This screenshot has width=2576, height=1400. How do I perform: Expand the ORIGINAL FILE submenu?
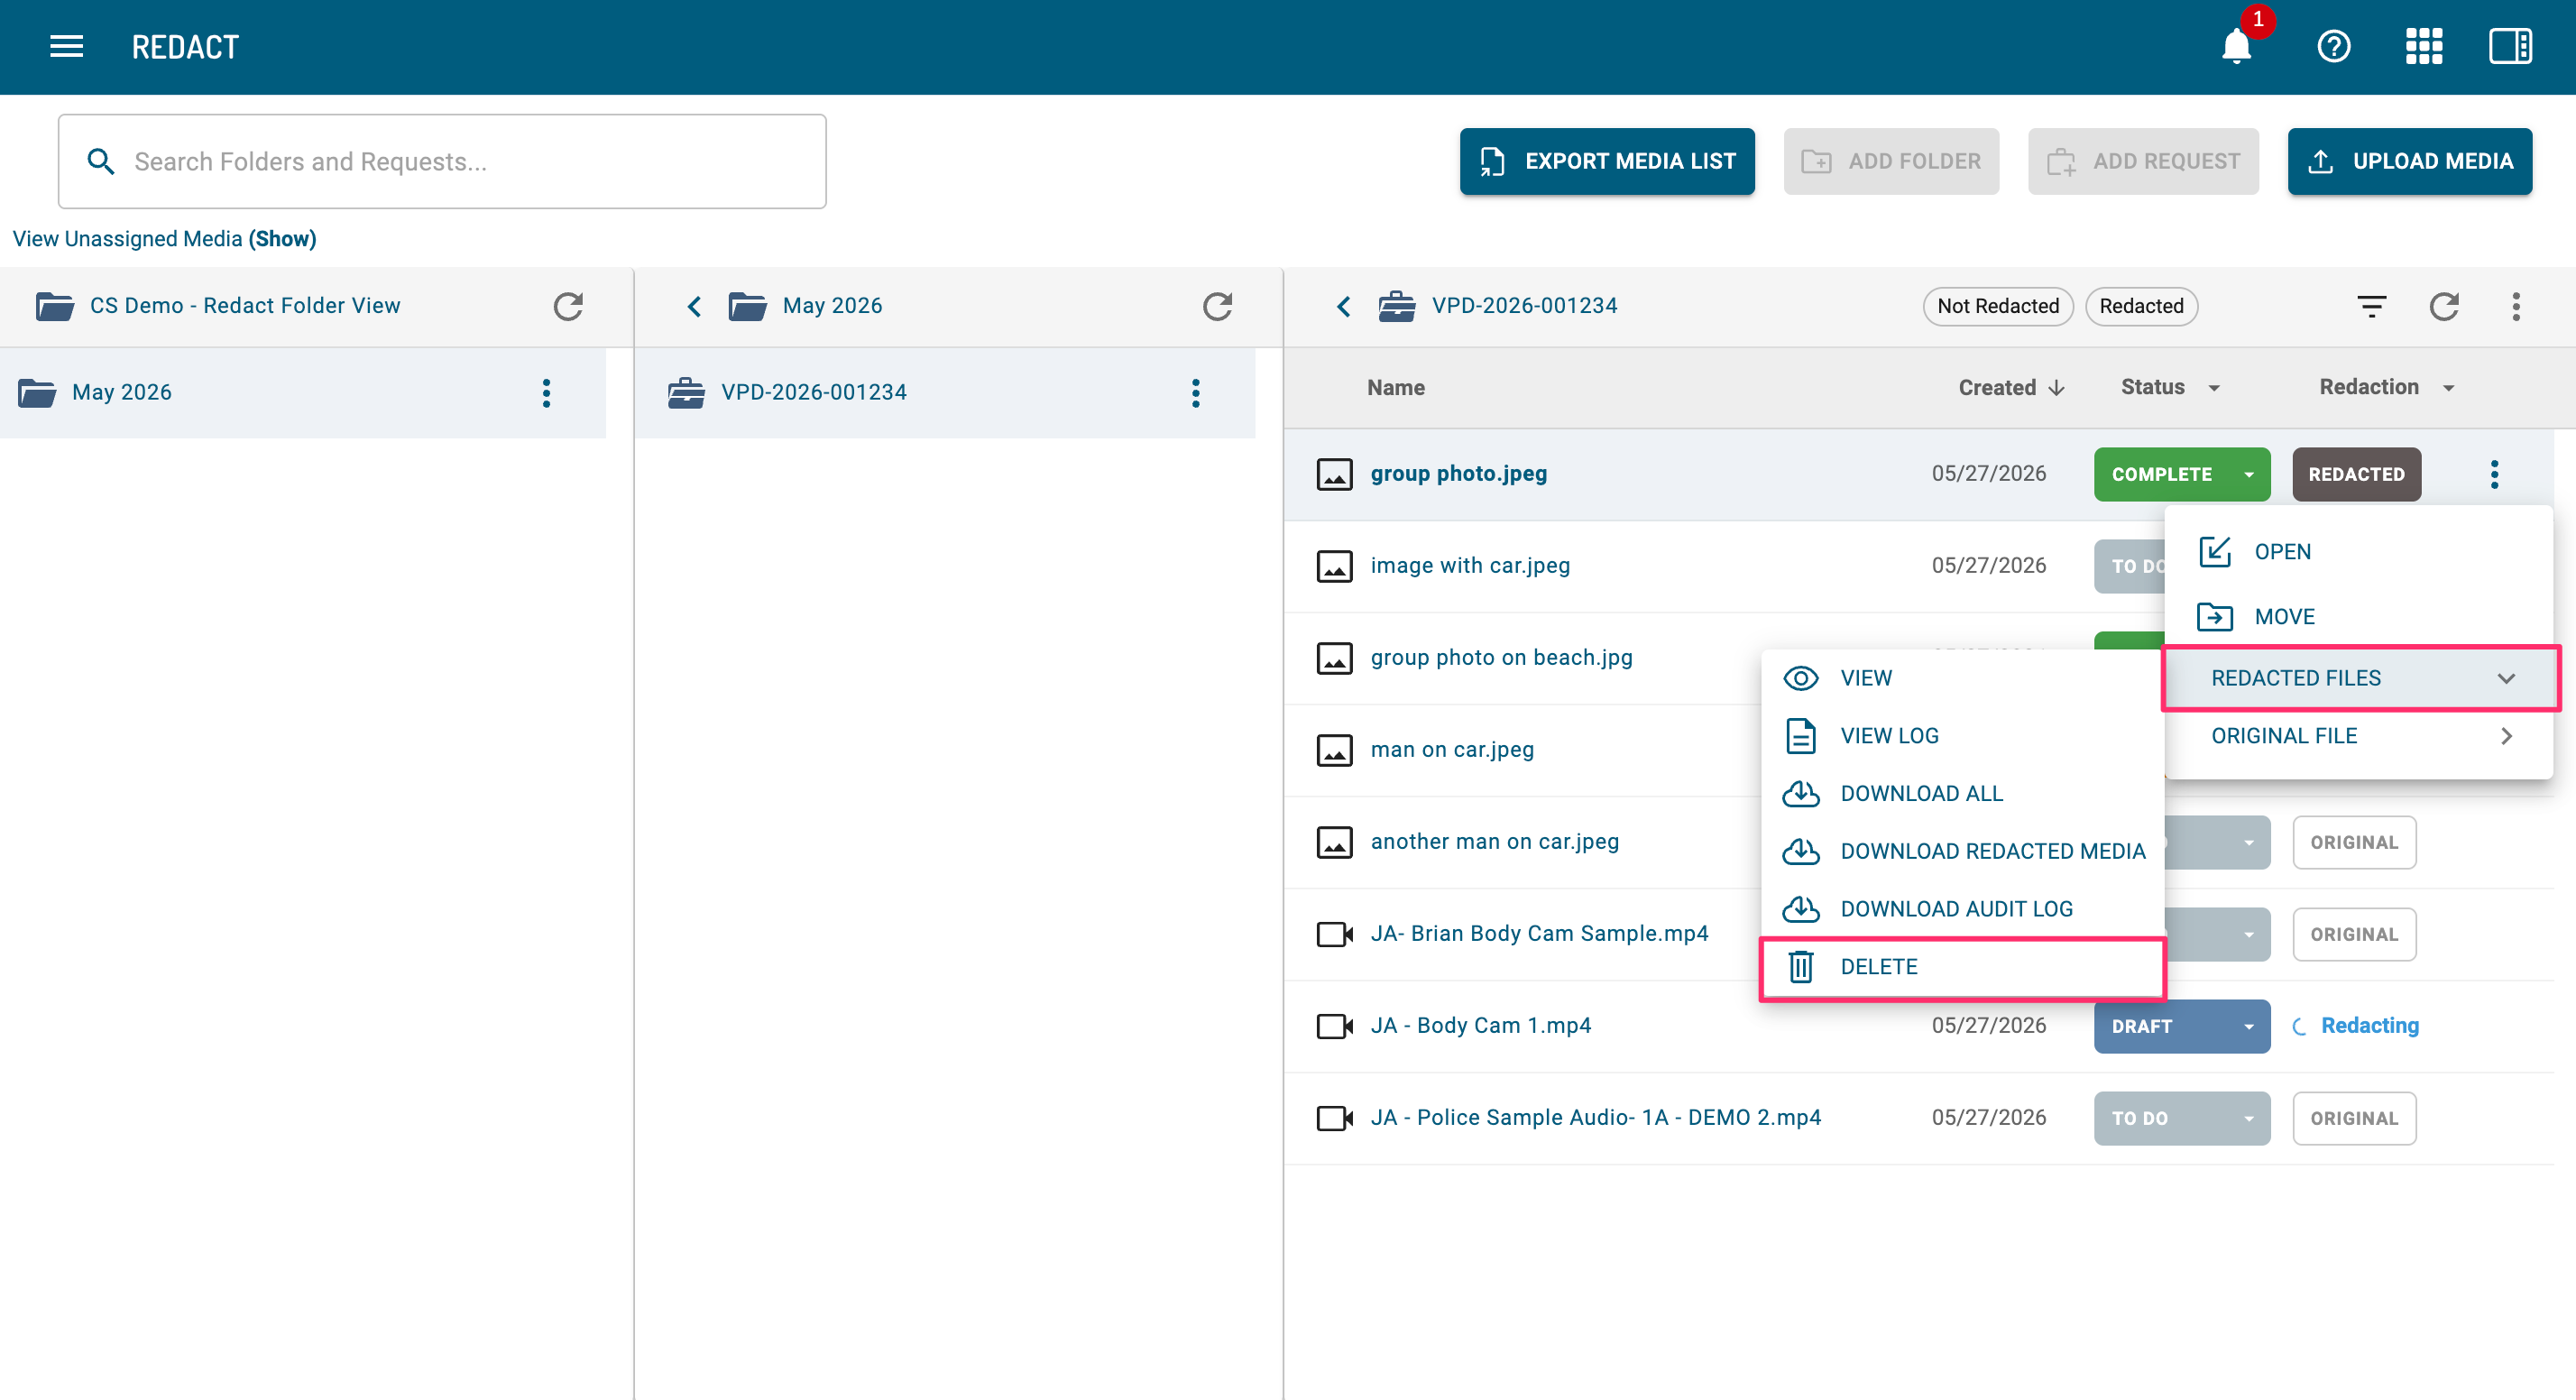coord(2360,736)
